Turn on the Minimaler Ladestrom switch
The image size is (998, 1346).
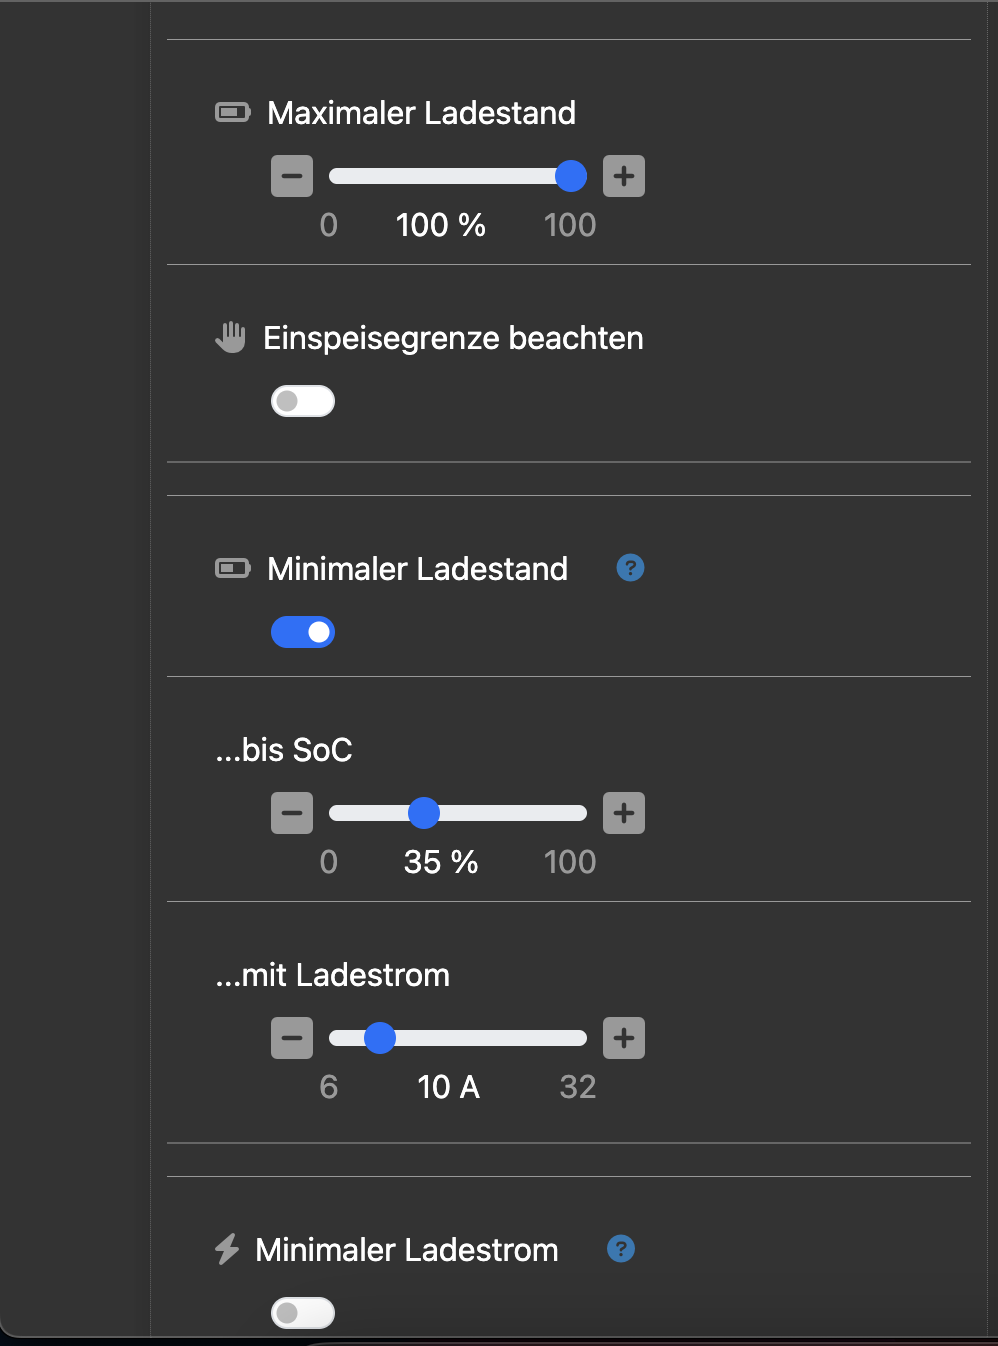click(x=303, y=1312)
